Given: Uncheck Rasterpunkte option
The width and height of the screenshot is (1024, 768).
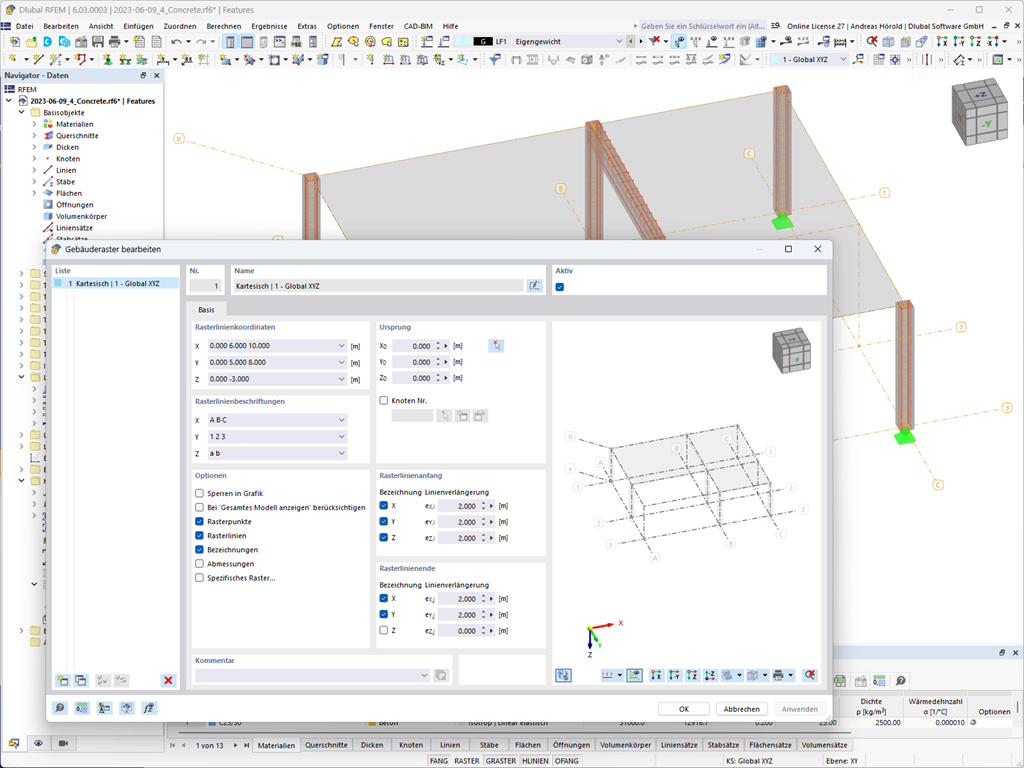Looking at the screenshot, I should (x=199, y=521).
